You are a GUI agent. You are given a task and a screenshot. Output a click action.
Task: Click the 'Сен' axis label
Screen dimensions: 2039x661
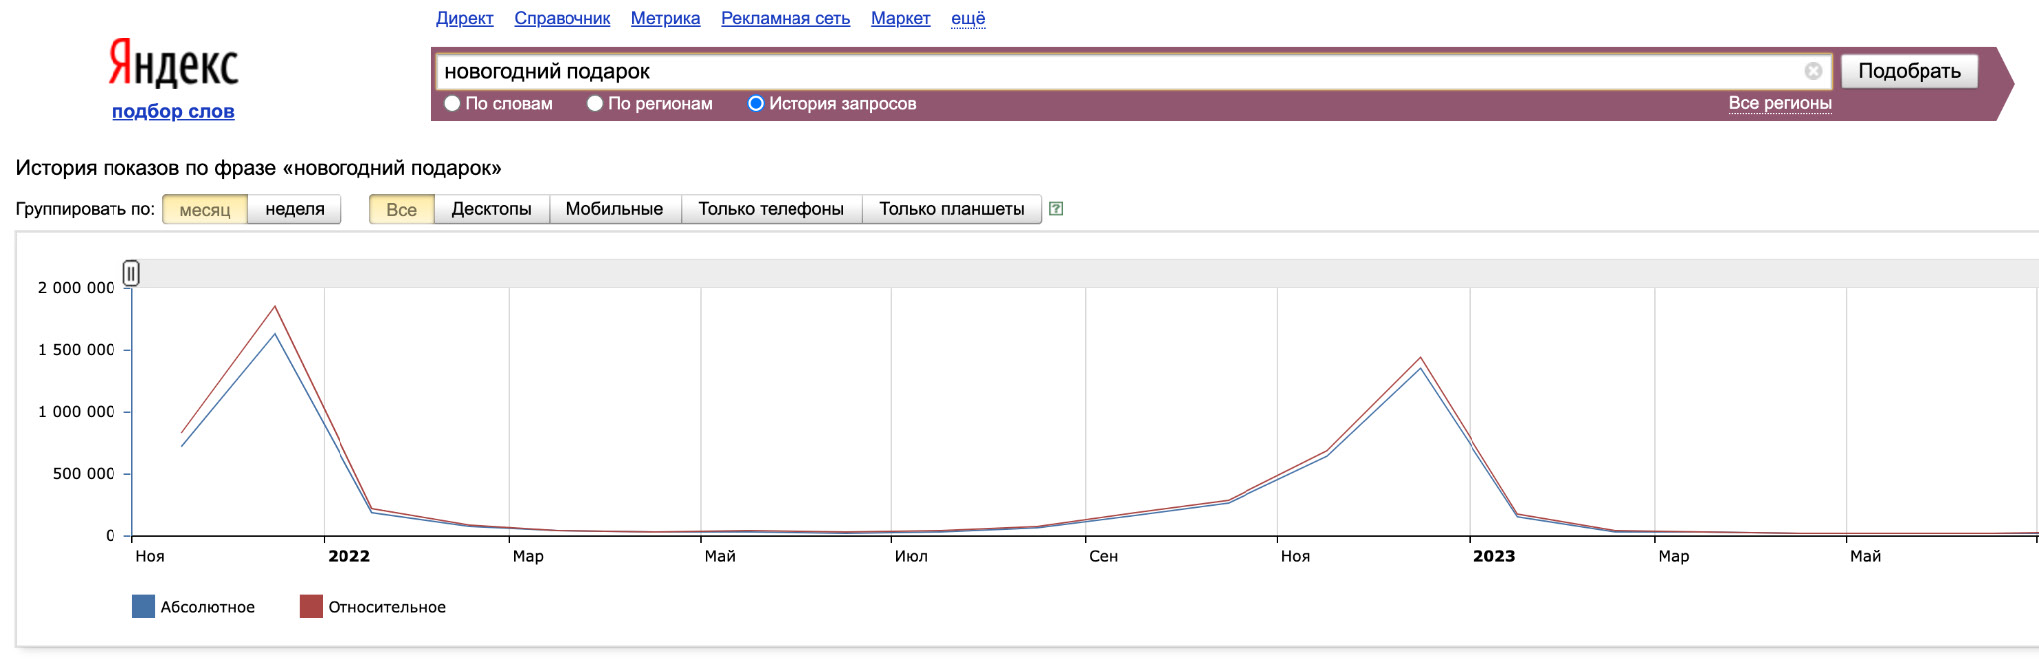point(1104,556)
